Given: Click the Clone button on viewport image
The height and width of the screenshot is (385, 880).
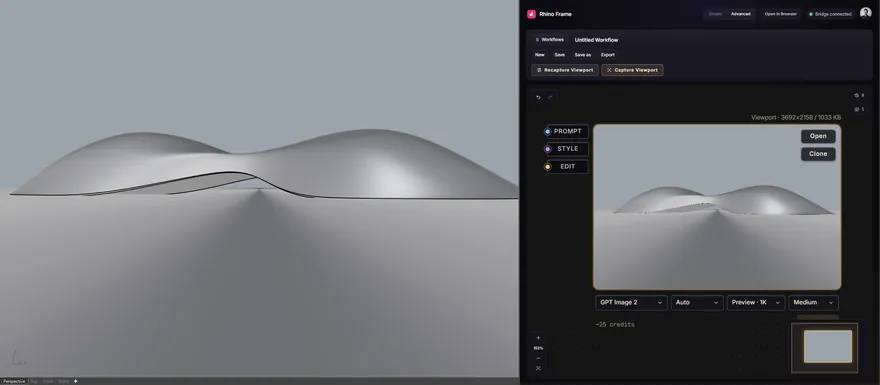Looking at the screenshot, I should 818,154.
